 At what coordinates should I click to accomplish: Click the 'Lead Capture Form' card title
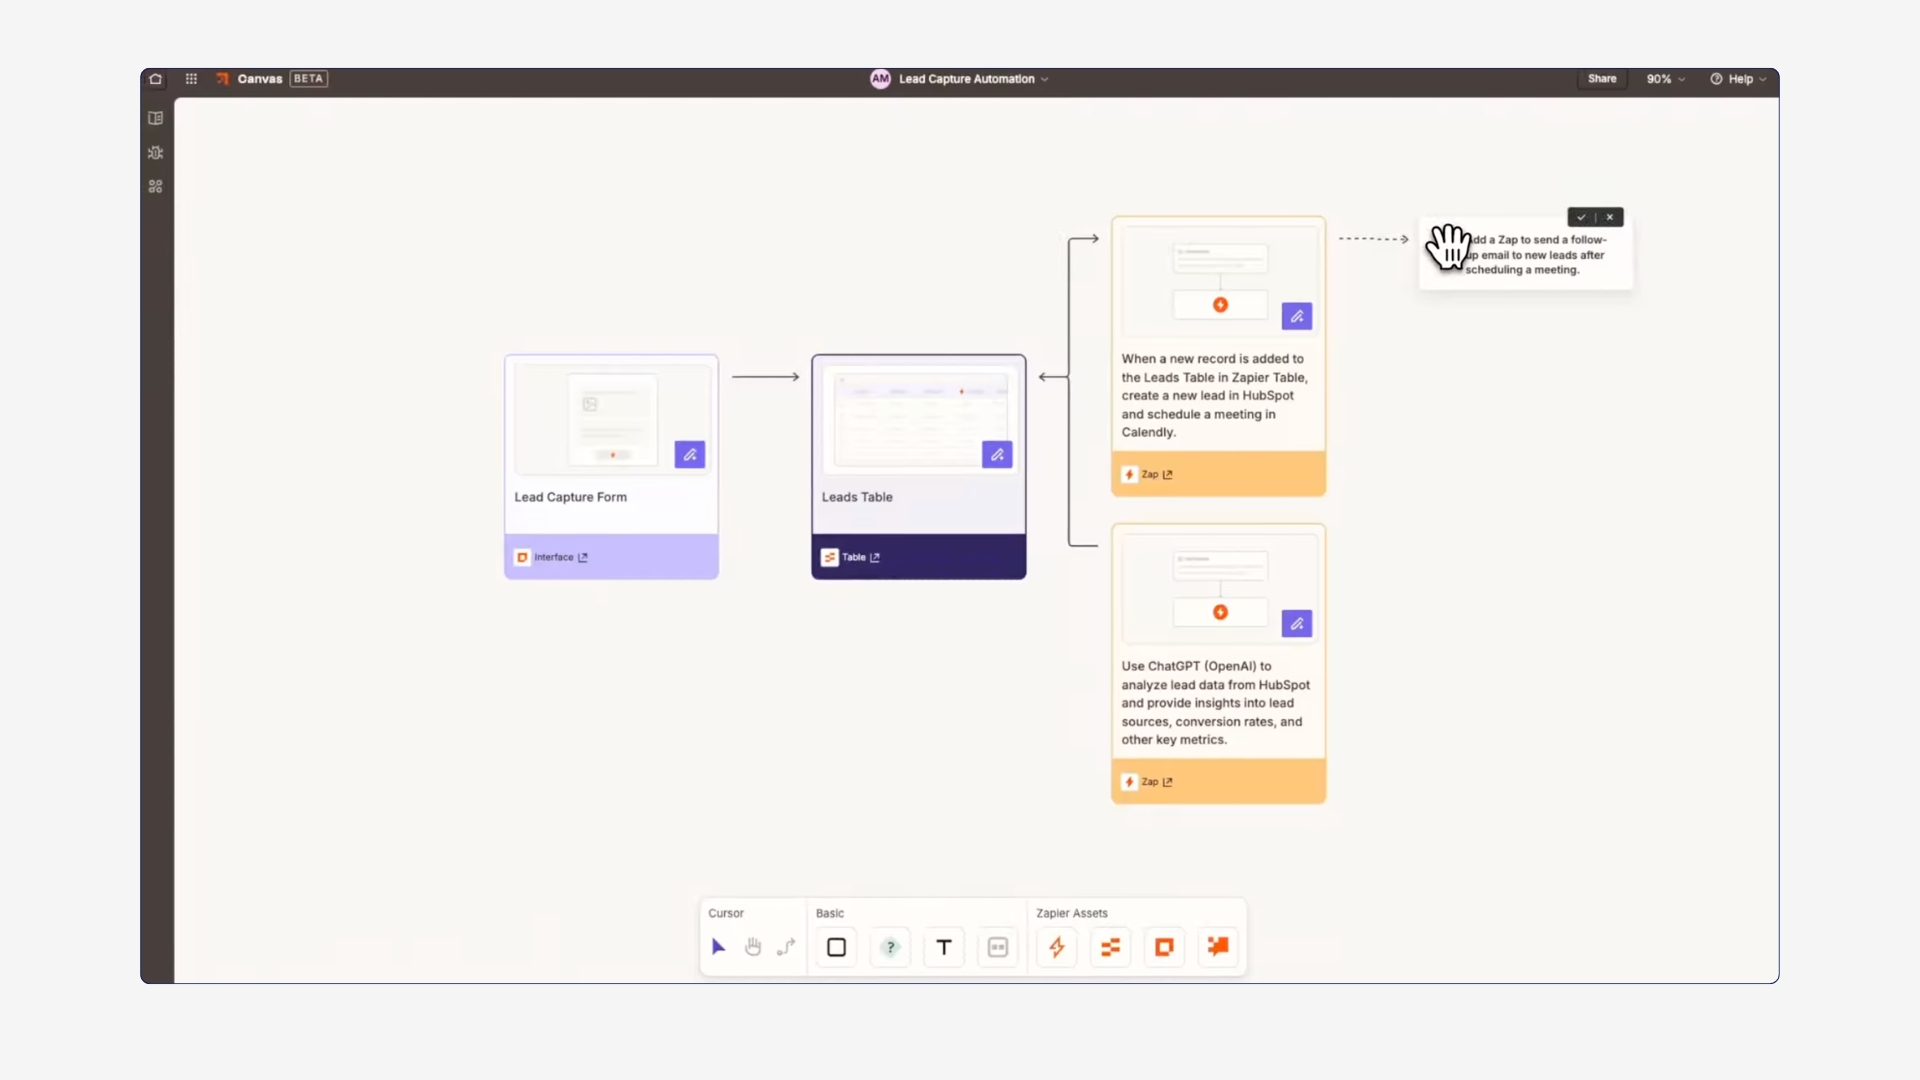571,497
